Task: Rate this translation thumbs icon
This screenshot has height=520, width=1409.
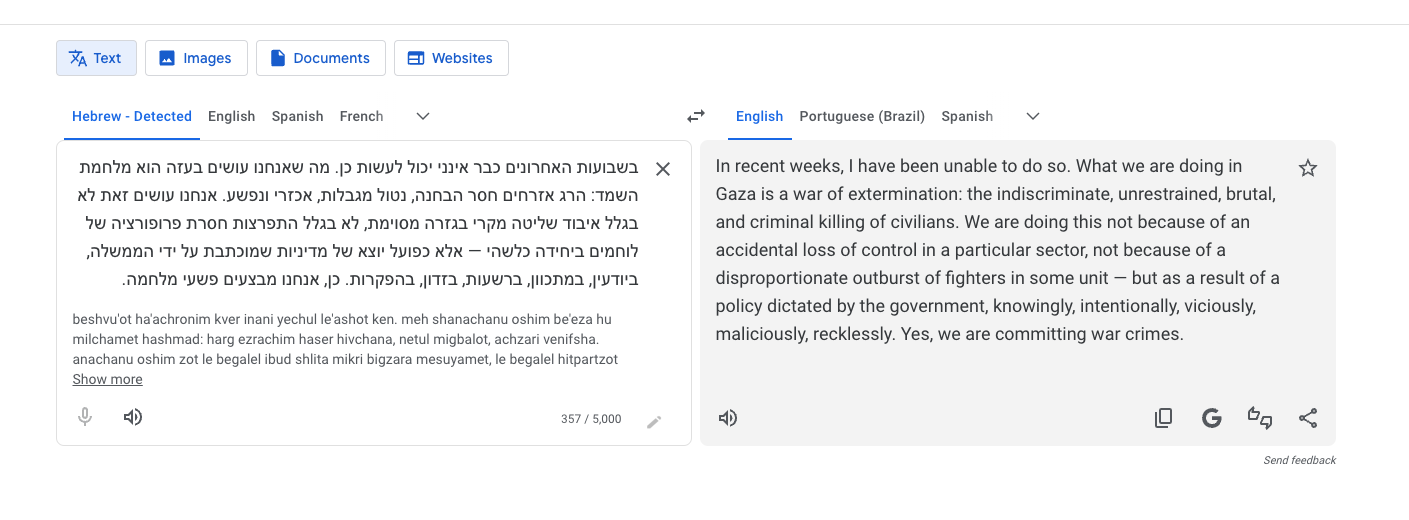Action: [1260, 418]
